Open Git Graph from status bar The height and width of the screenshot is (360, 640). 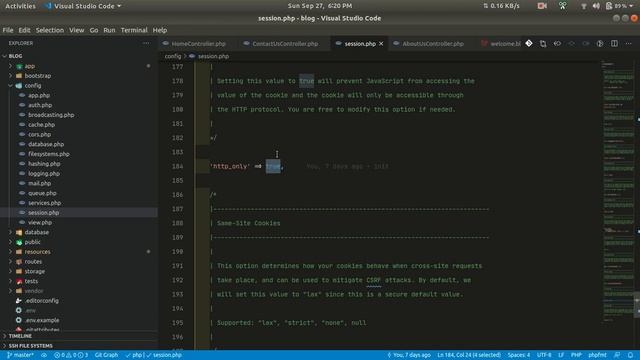pos(106,355)
